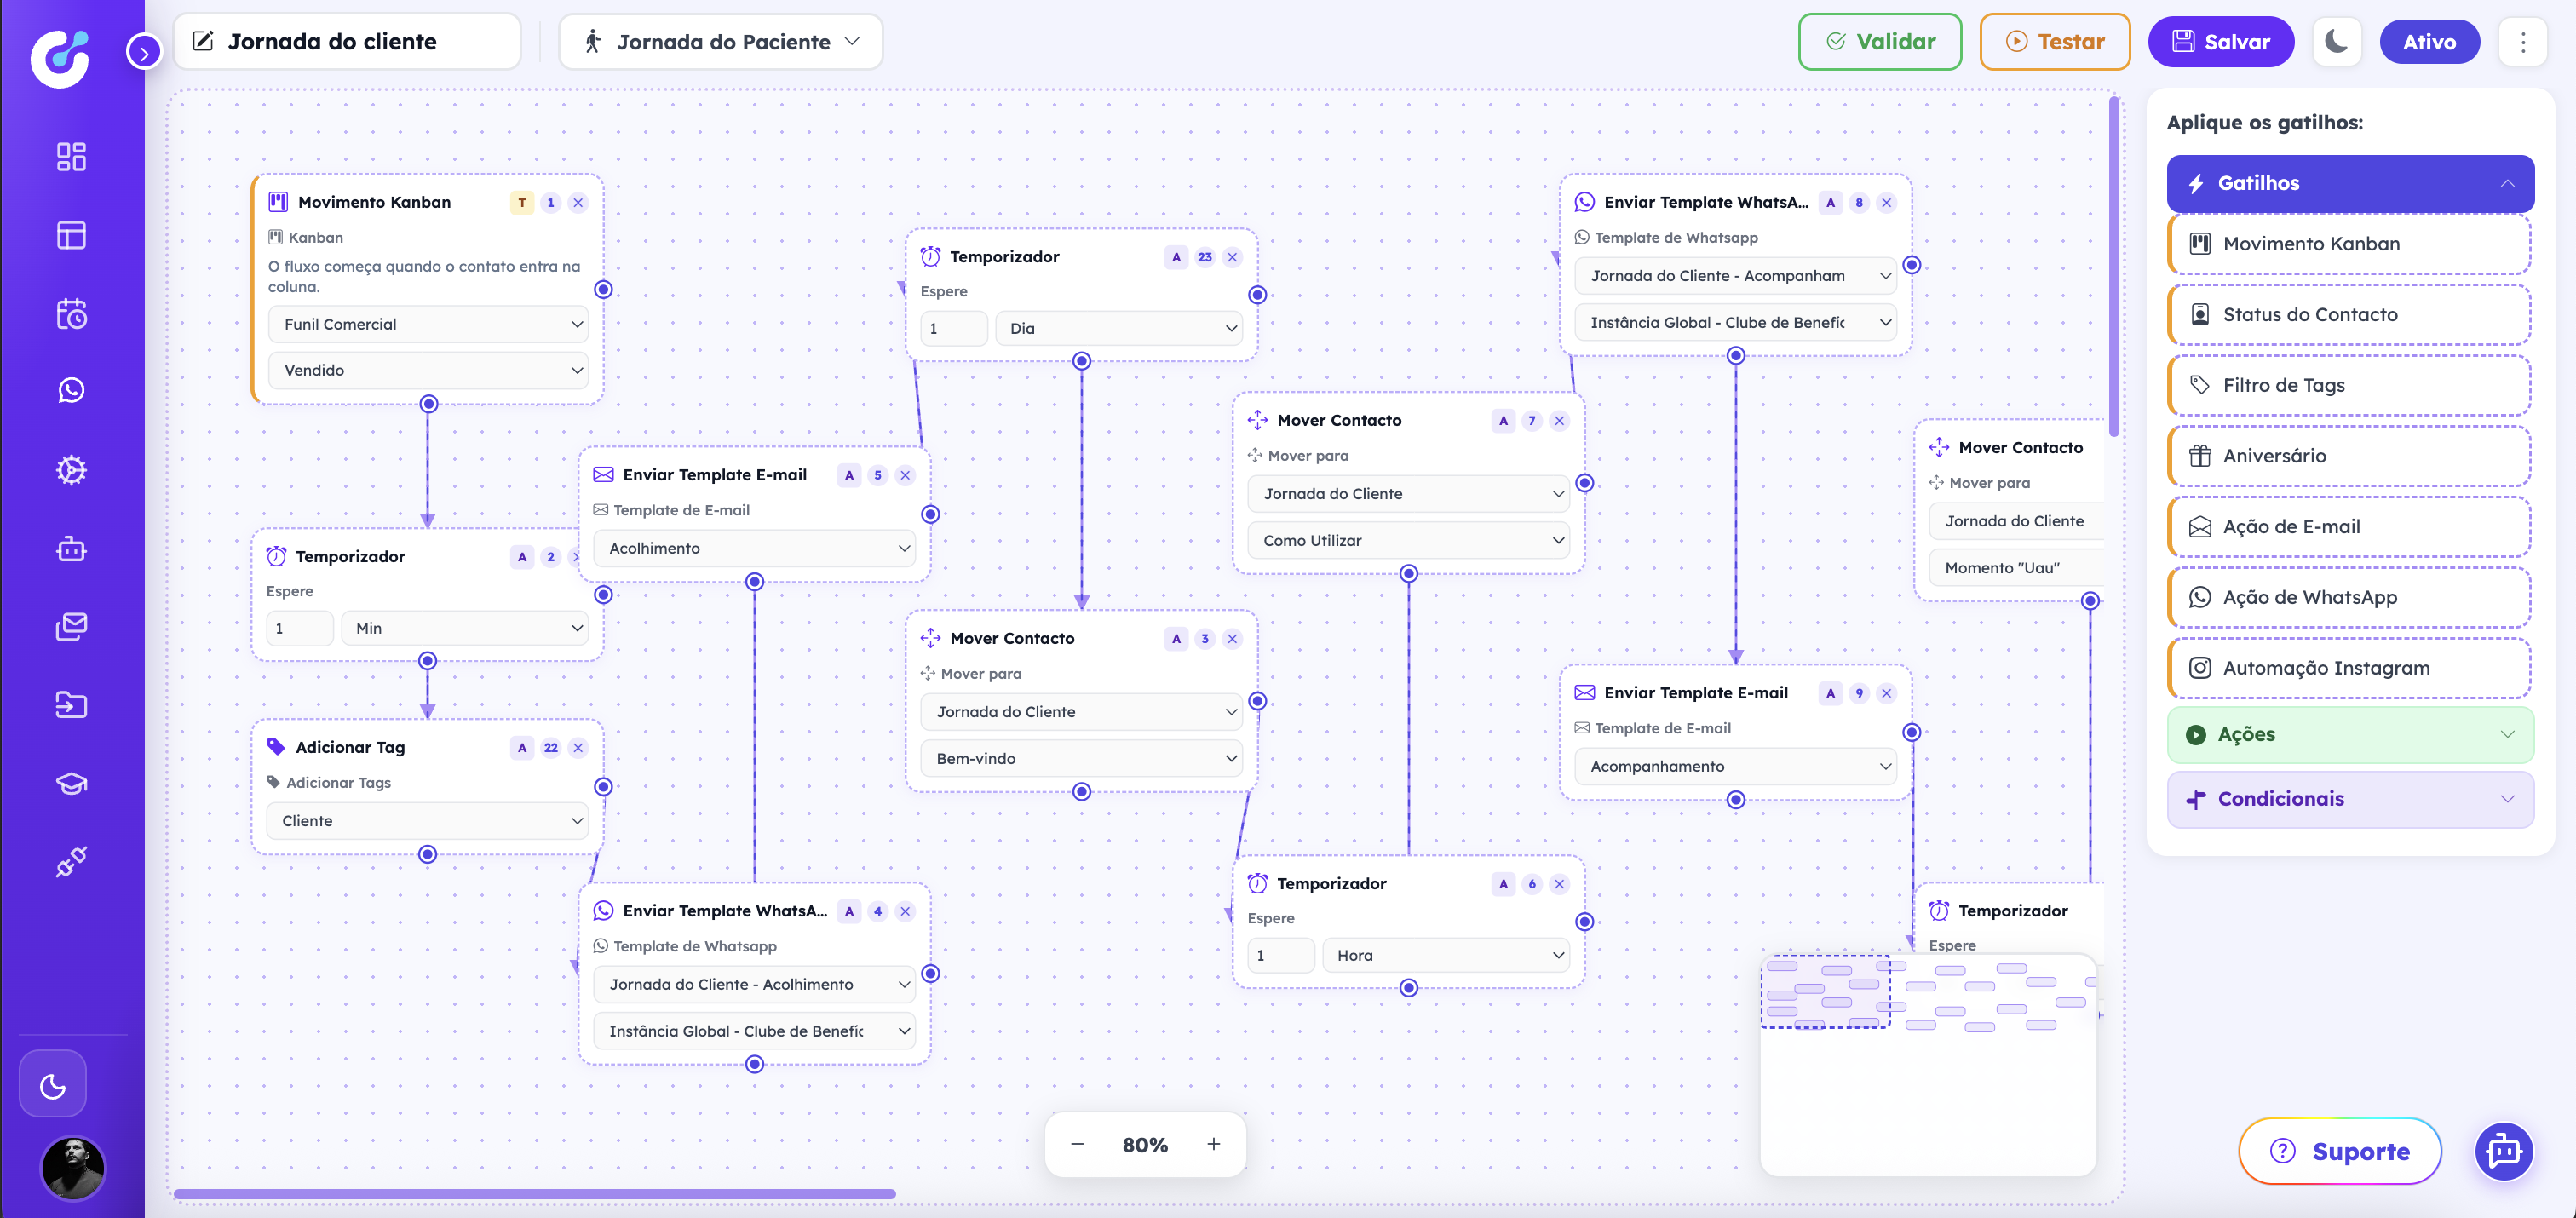The height and width of the screenshot is (1218, 2576).
Task: Click the Validar button
Action: click(x=1879, y=42)
